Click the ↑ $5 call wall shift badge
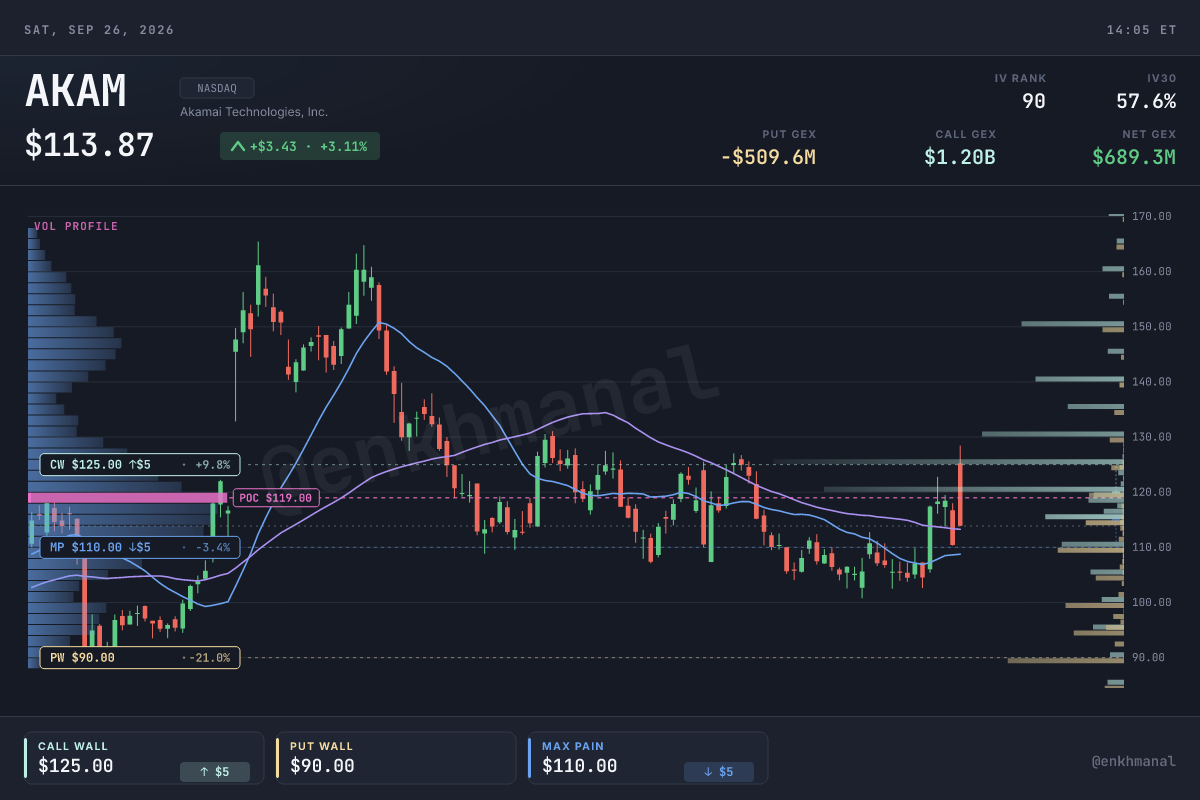Image resolution: width=1200 pixels, height=800 pixels. pos(215,772)
